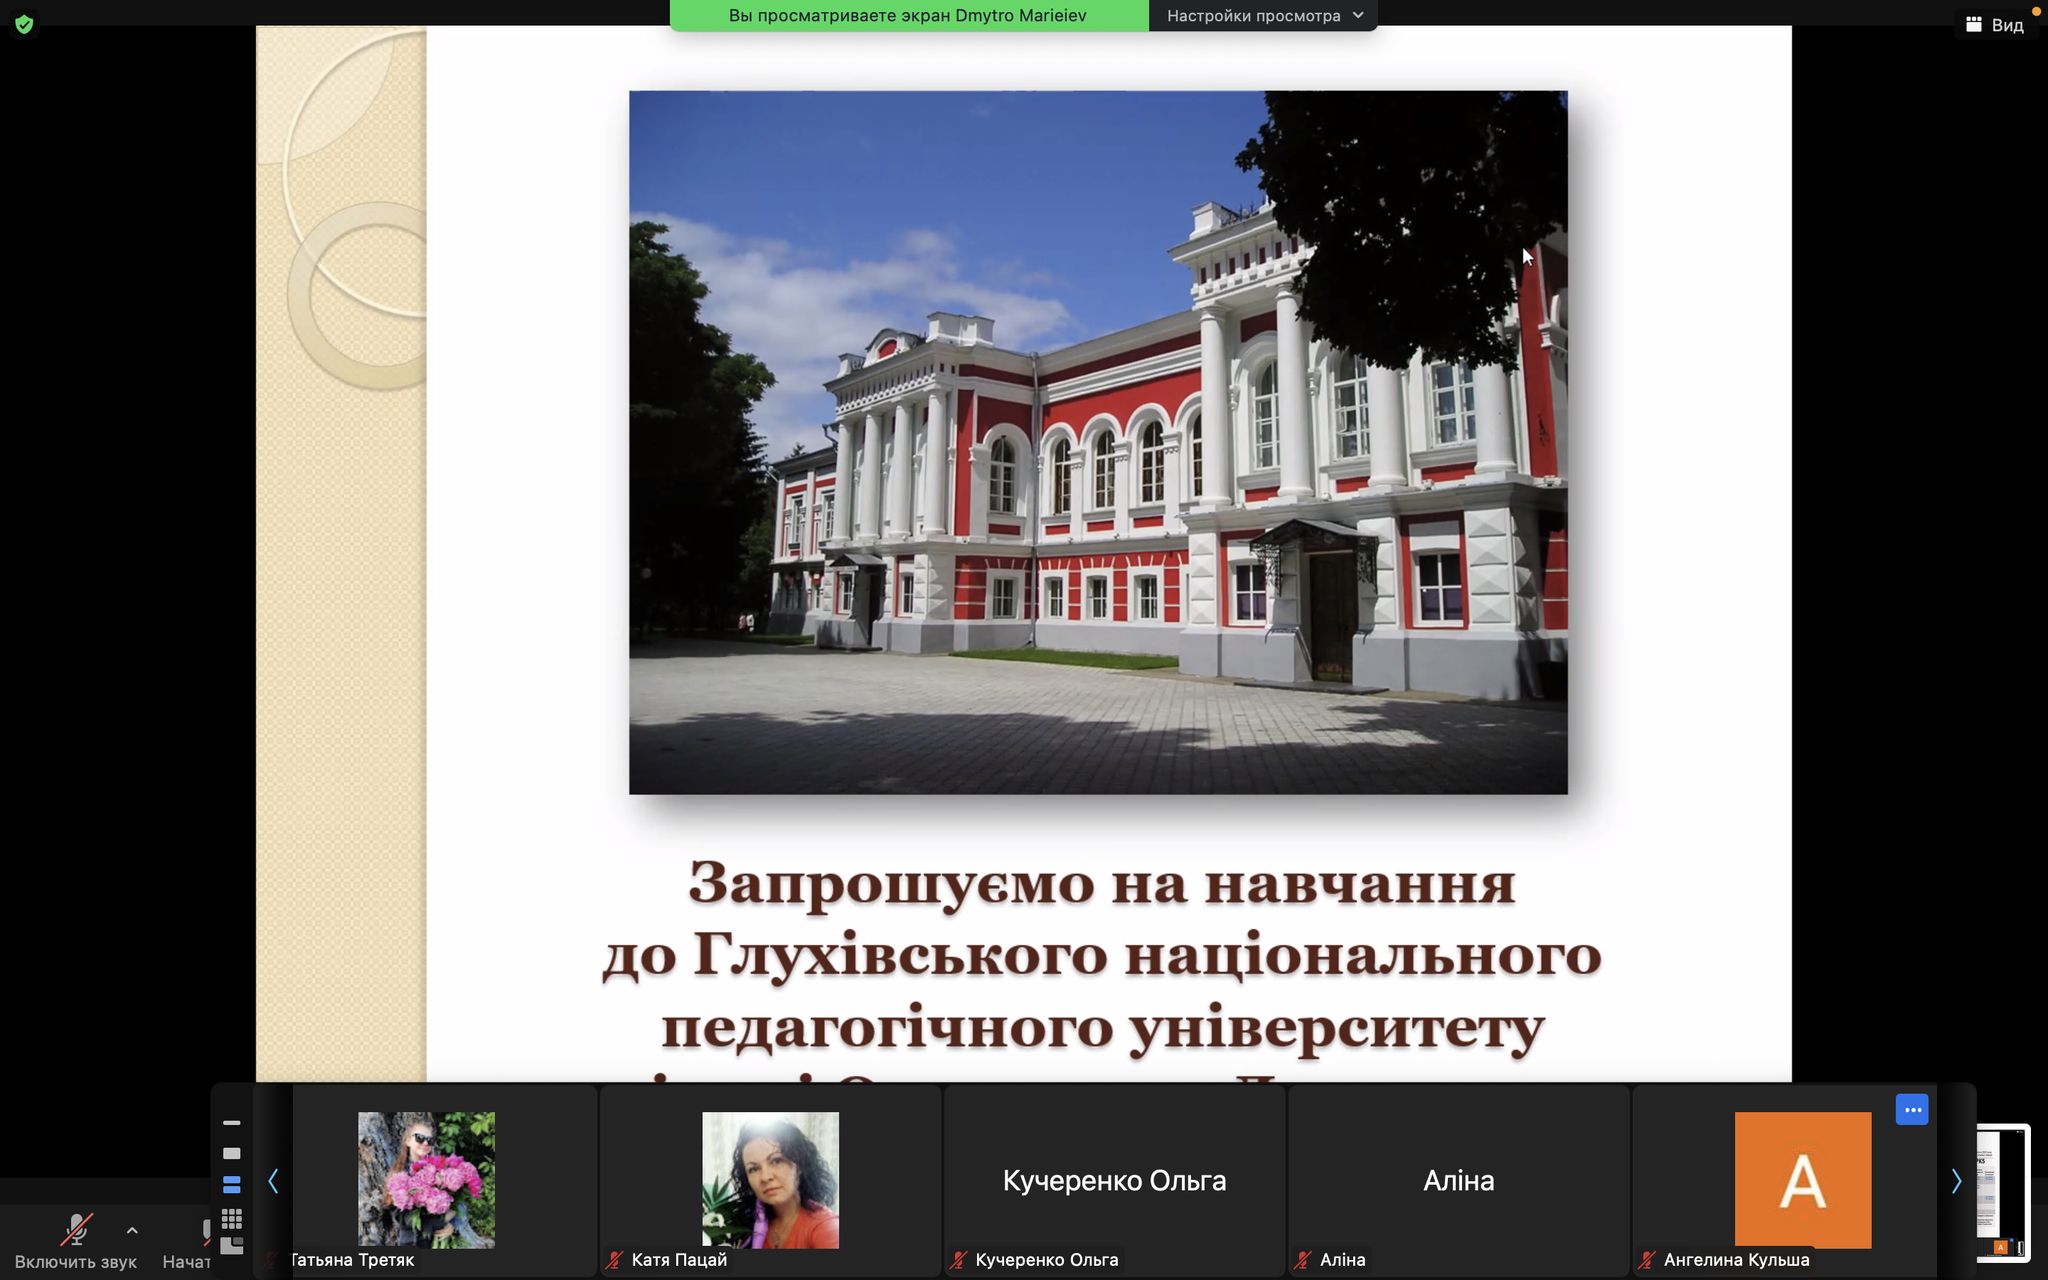Image resolution: width=2048 pixels, height=1280 pixels.
Task: Select Катя Пацай video tile photo
Action: [770, 1180]
